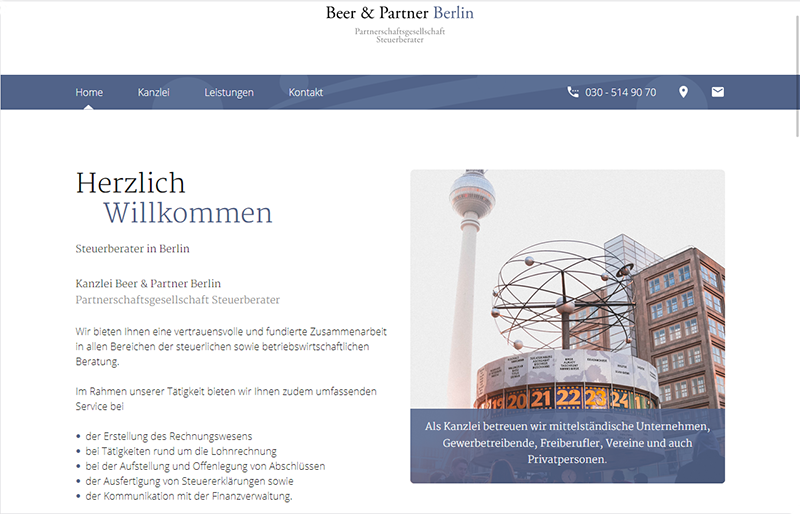
Task: Call the number 030 - 514 90 70
Action: (x=620, y=92)
